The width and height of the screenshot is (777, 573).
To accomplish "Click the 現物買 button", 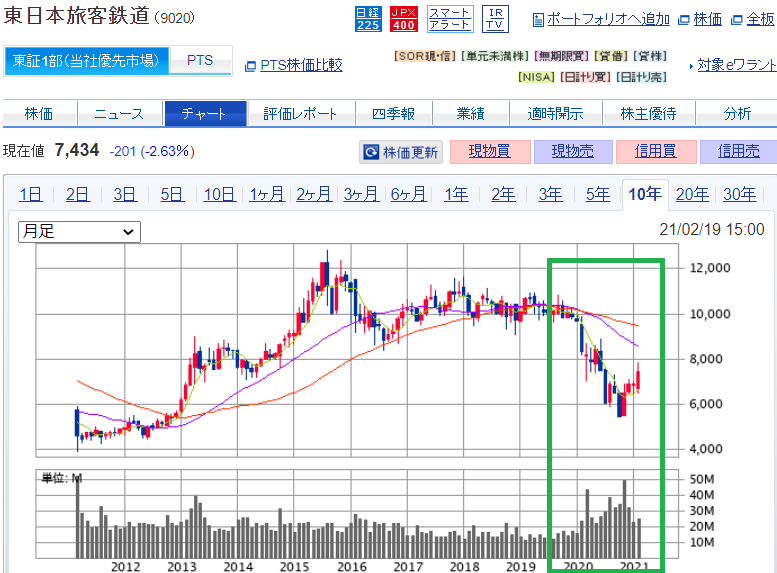I will pyautogui.click(x=490, y=151).
